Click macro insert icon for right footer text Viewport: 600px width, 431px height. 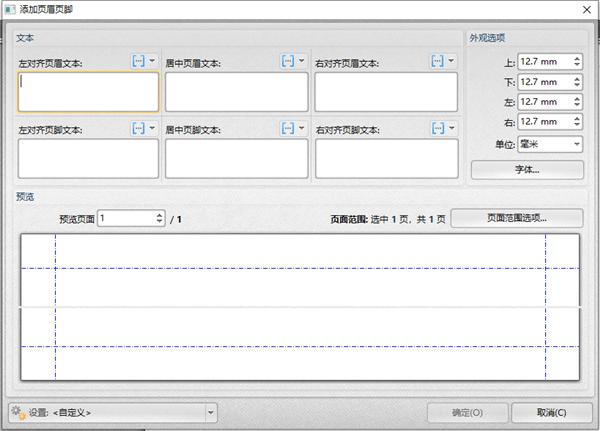(x=438, y=128)
